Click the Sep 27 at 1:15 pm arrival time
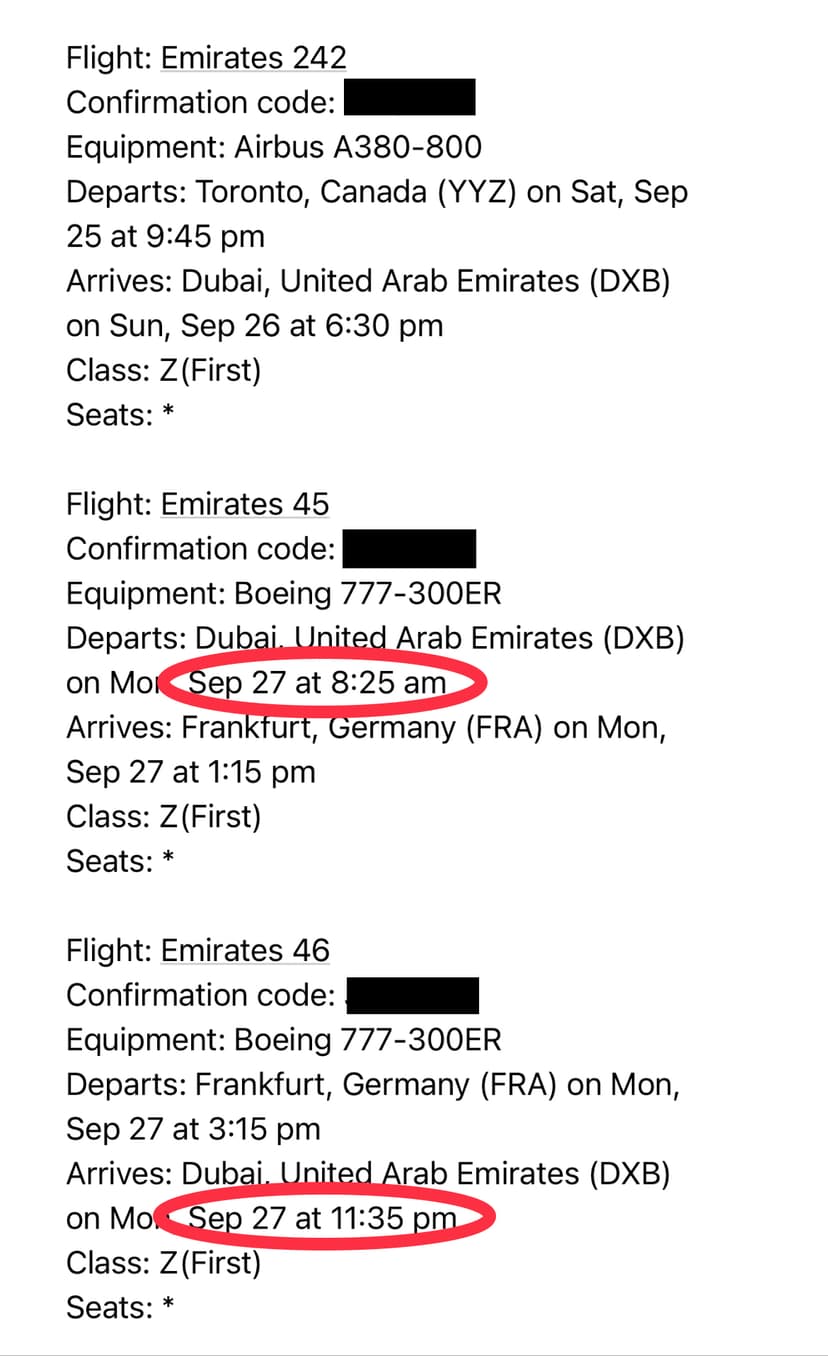828x1356 pixels. [x=190, y=772]
